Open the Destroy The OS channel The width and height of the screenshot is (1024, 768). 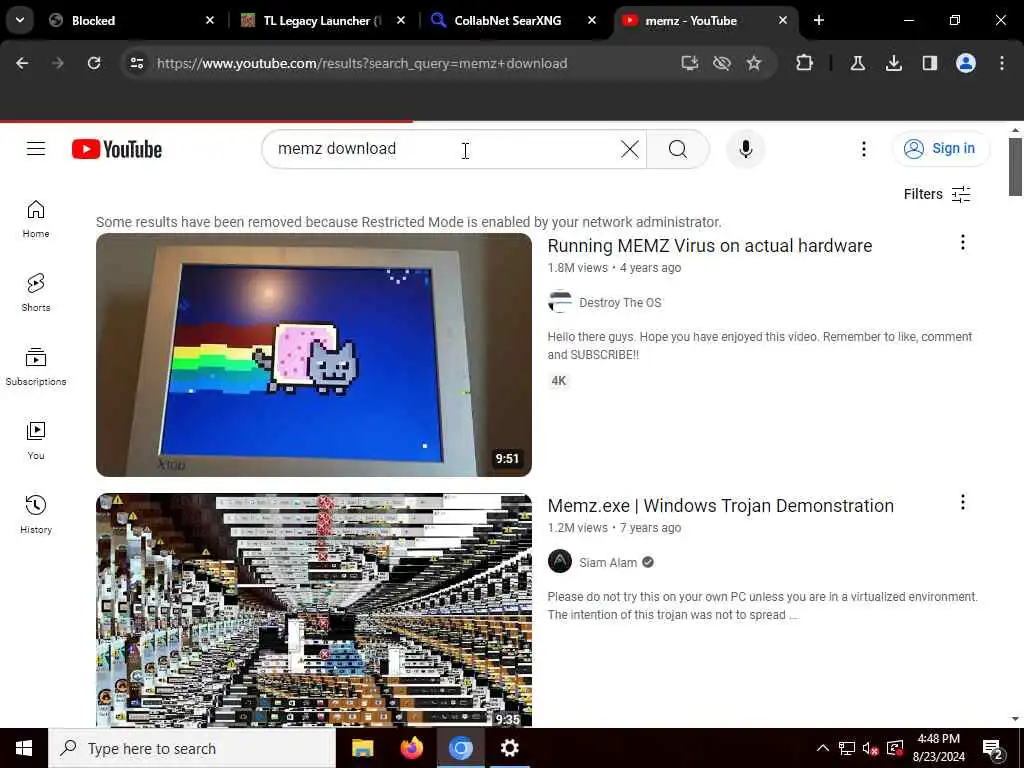click(x=620, y=302)
